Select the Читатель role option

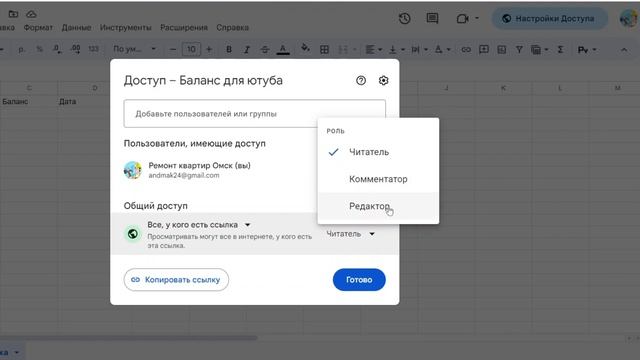pos(378,152)
